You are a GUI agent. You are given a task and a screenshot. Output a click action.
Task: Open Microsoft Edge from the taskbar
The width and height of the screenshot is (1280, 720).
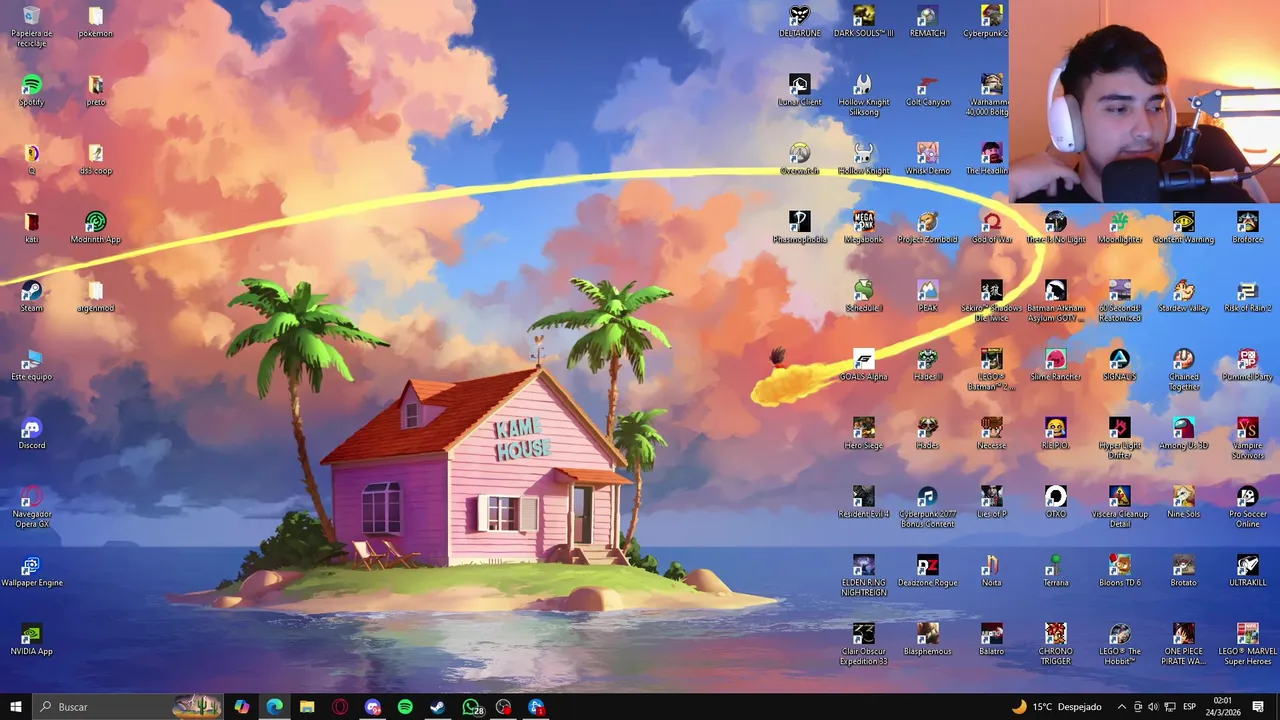coord(274,707)
